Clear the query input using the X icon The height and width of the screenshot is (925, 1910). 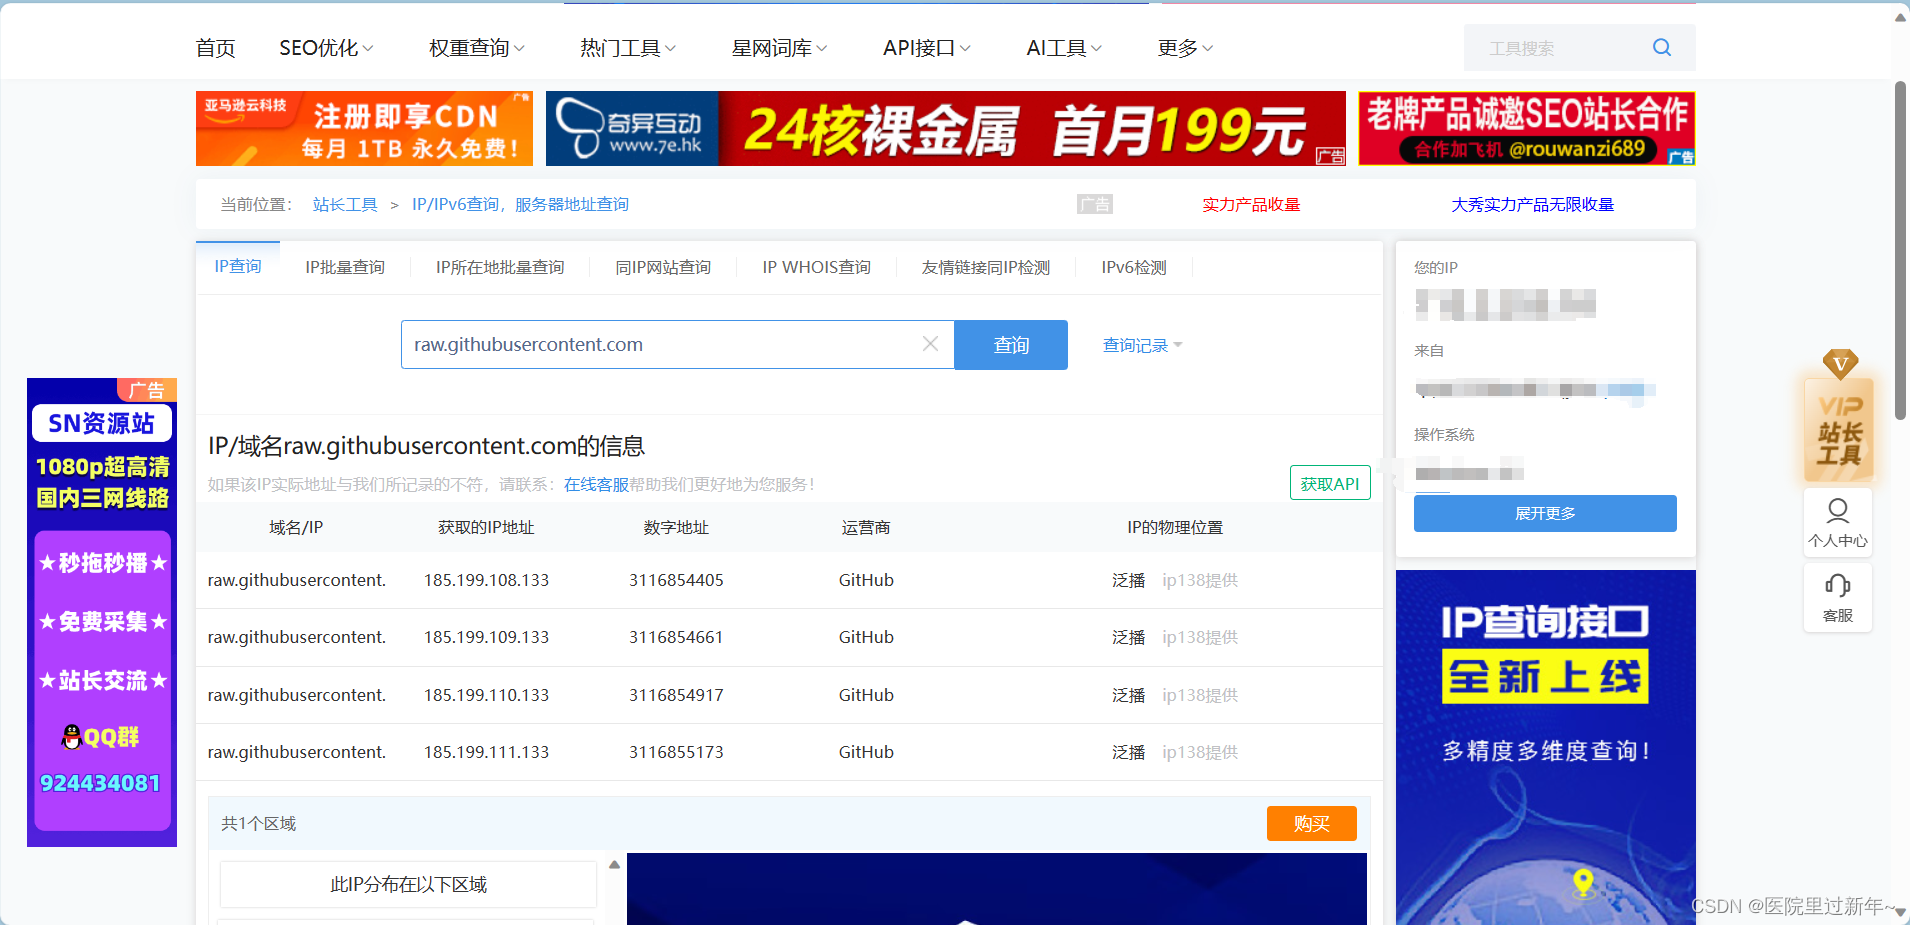pos(929,344)
